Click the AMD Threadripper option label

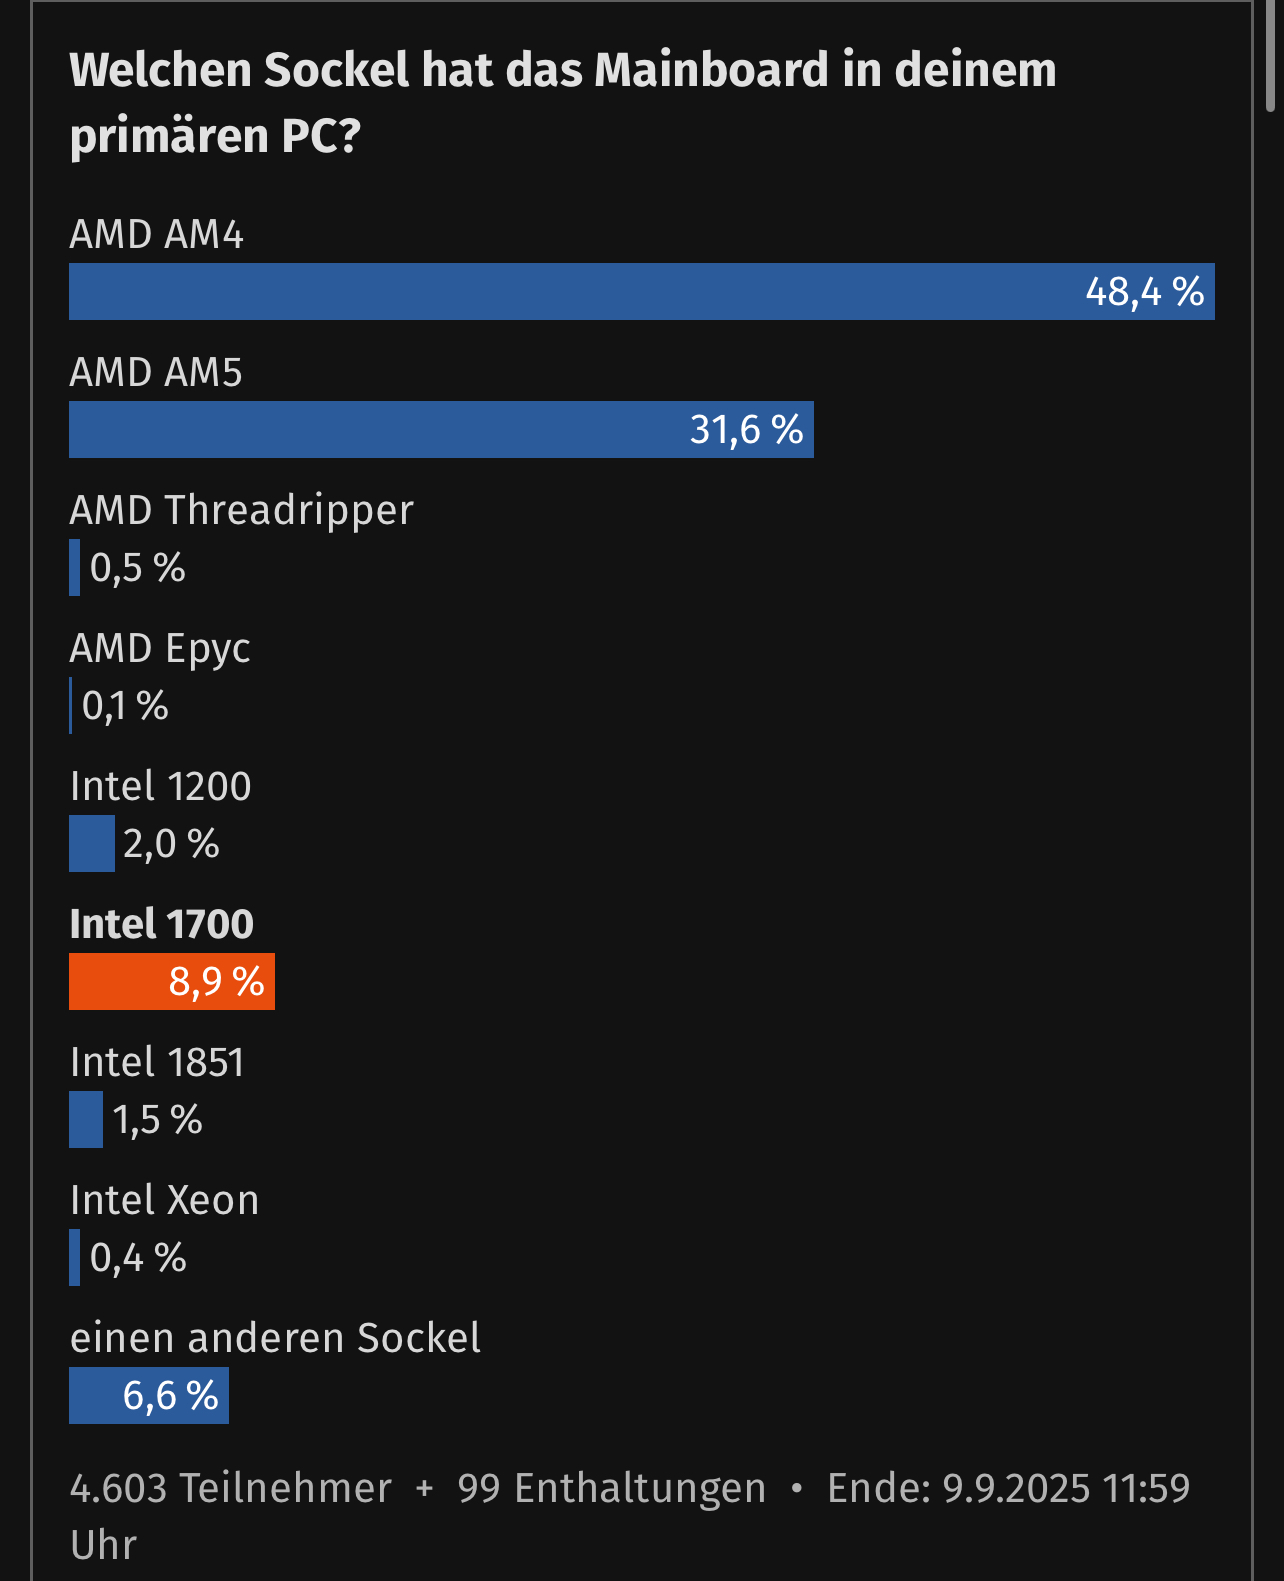[241, 510]
